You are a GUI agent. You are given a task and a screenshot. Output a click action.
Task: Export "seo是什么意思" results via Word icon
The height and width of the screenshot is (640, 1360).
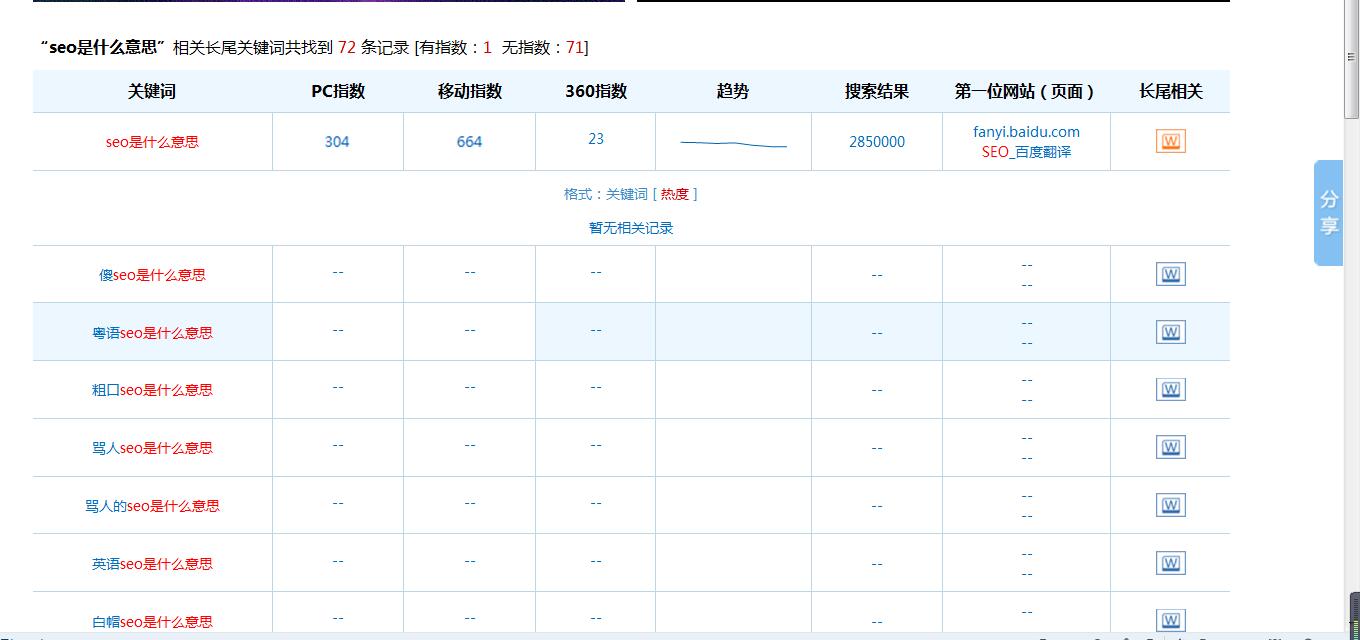[x=1170, y=141]
